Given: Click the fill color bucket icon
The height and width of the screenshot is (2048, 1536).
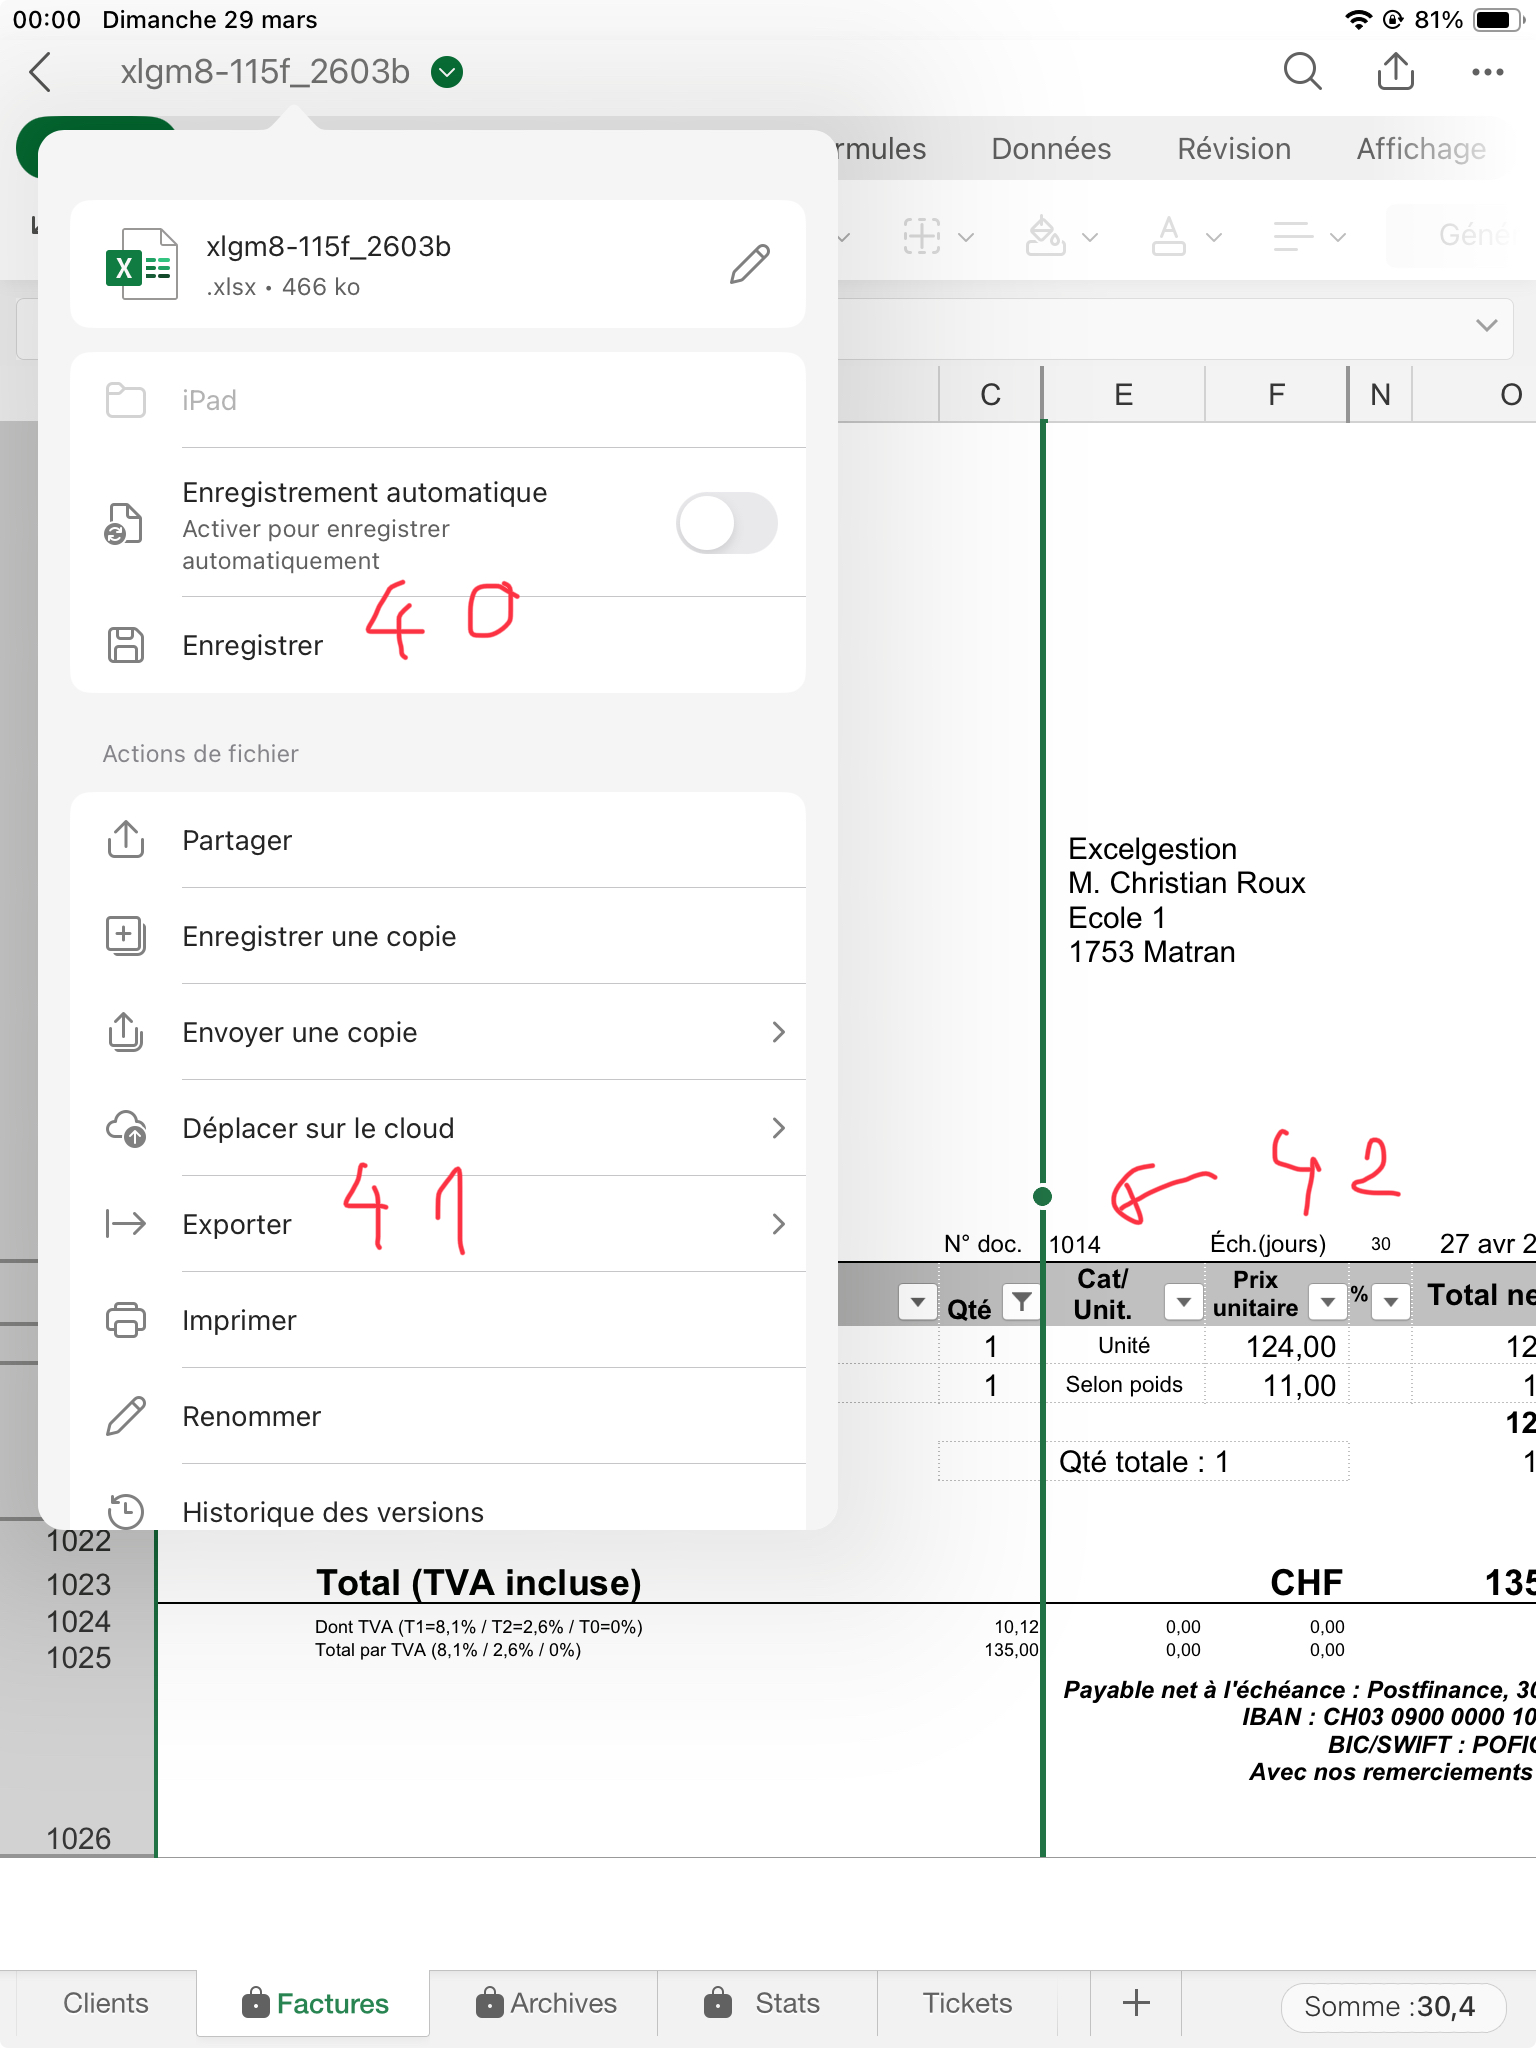Looking at the screenshot, I should [x=1046, y=237].
